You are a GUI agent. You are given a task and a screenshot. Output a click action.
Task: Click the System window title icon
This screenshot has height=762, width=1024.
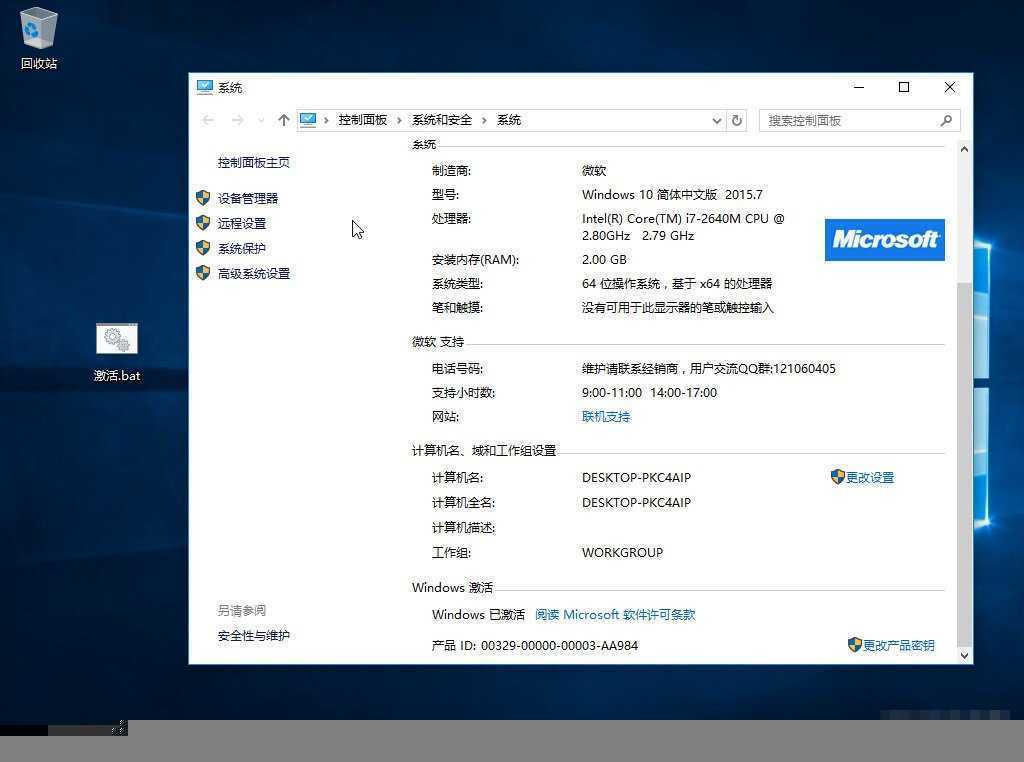tap(204, 87)
